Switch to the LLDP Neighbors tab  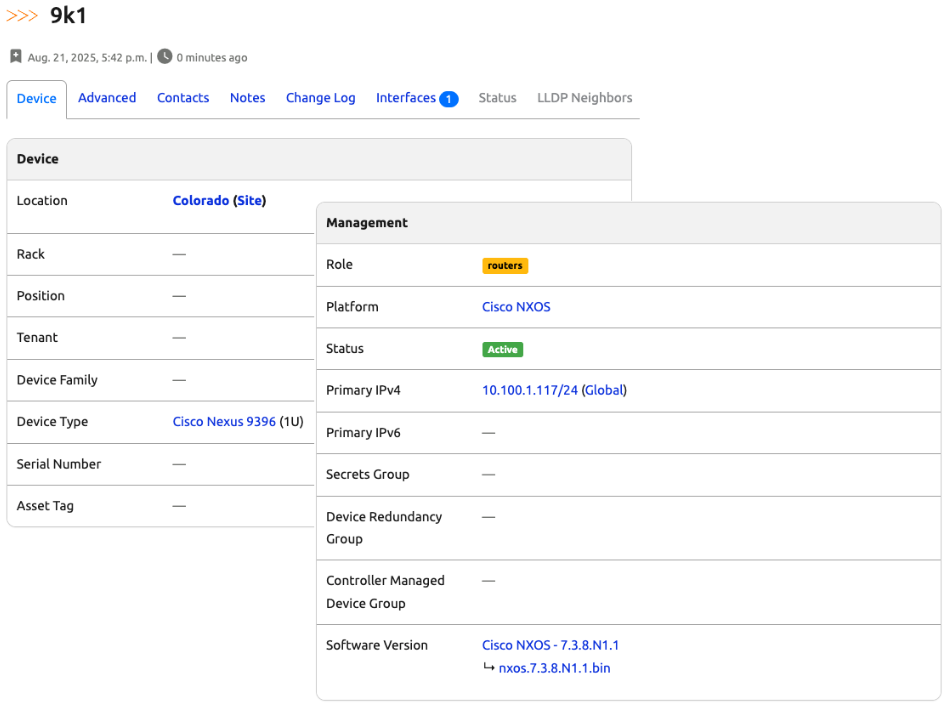(584, 97)
